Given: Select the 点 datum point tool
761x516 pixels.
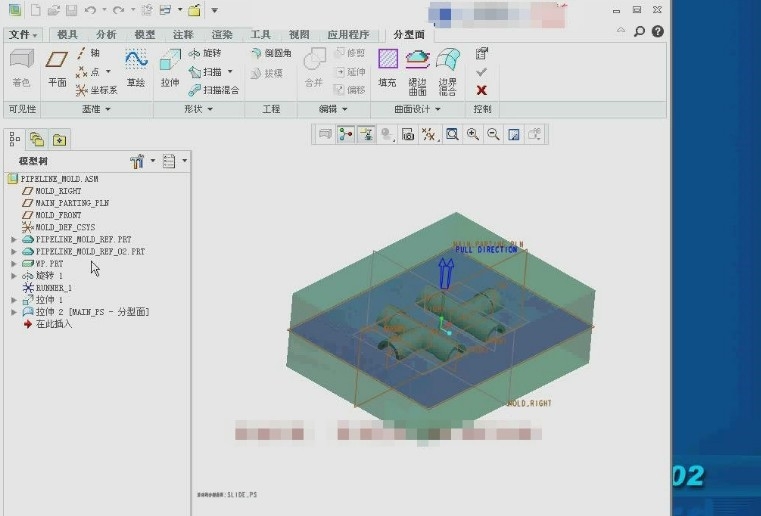Looking at the screenshot, I should tap(88, 71).
